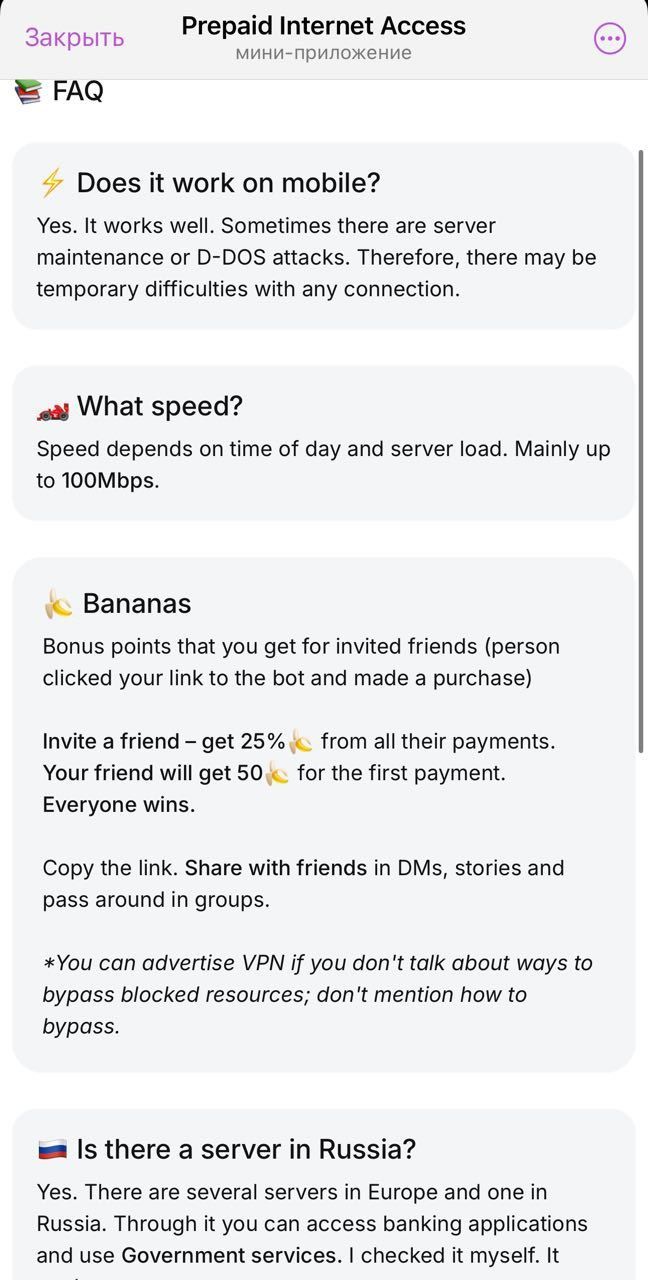Viewport: 648px width, 1280px height.
Task: Click the books emoji next to FAQ
Action: tap(28, 90)
